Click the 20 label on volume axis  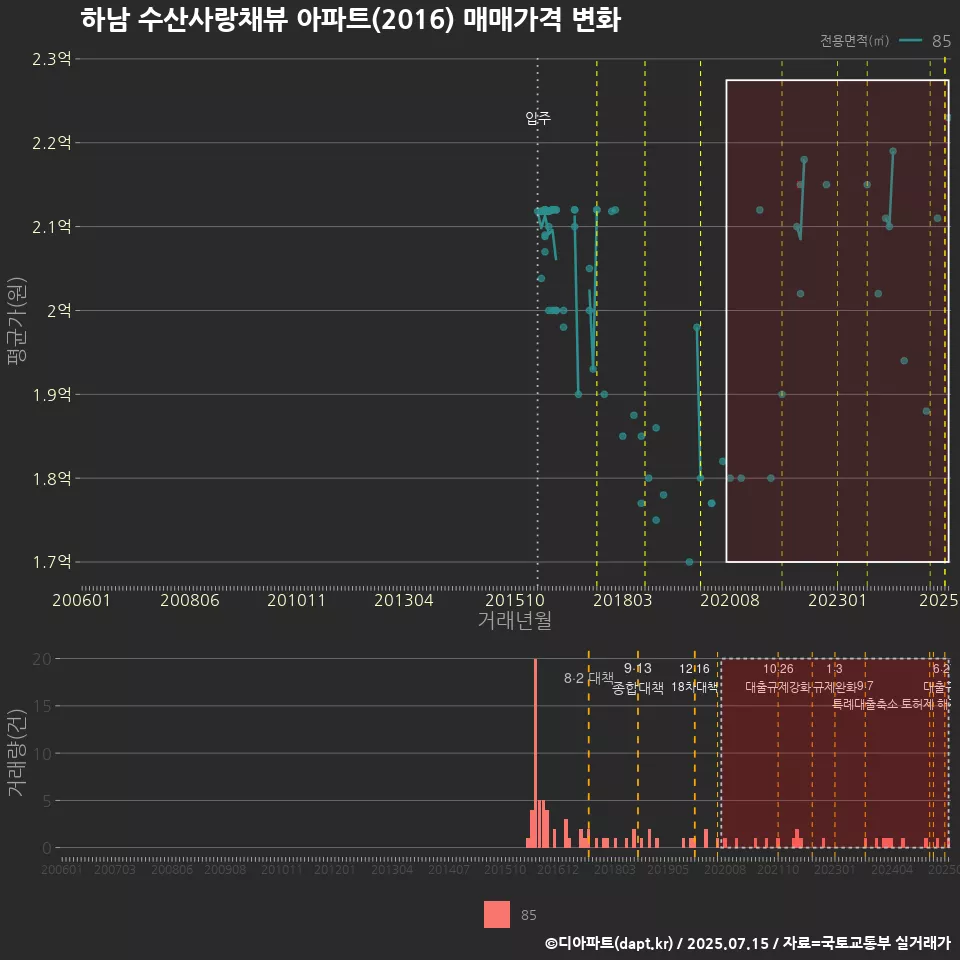point(42,659)
